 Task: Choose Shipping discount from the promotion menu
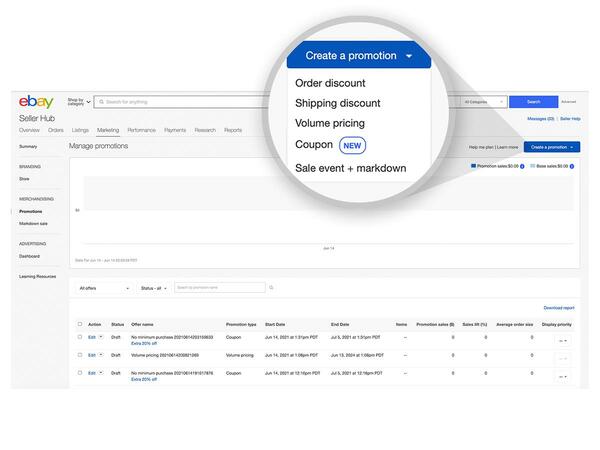tap(338, 103)
